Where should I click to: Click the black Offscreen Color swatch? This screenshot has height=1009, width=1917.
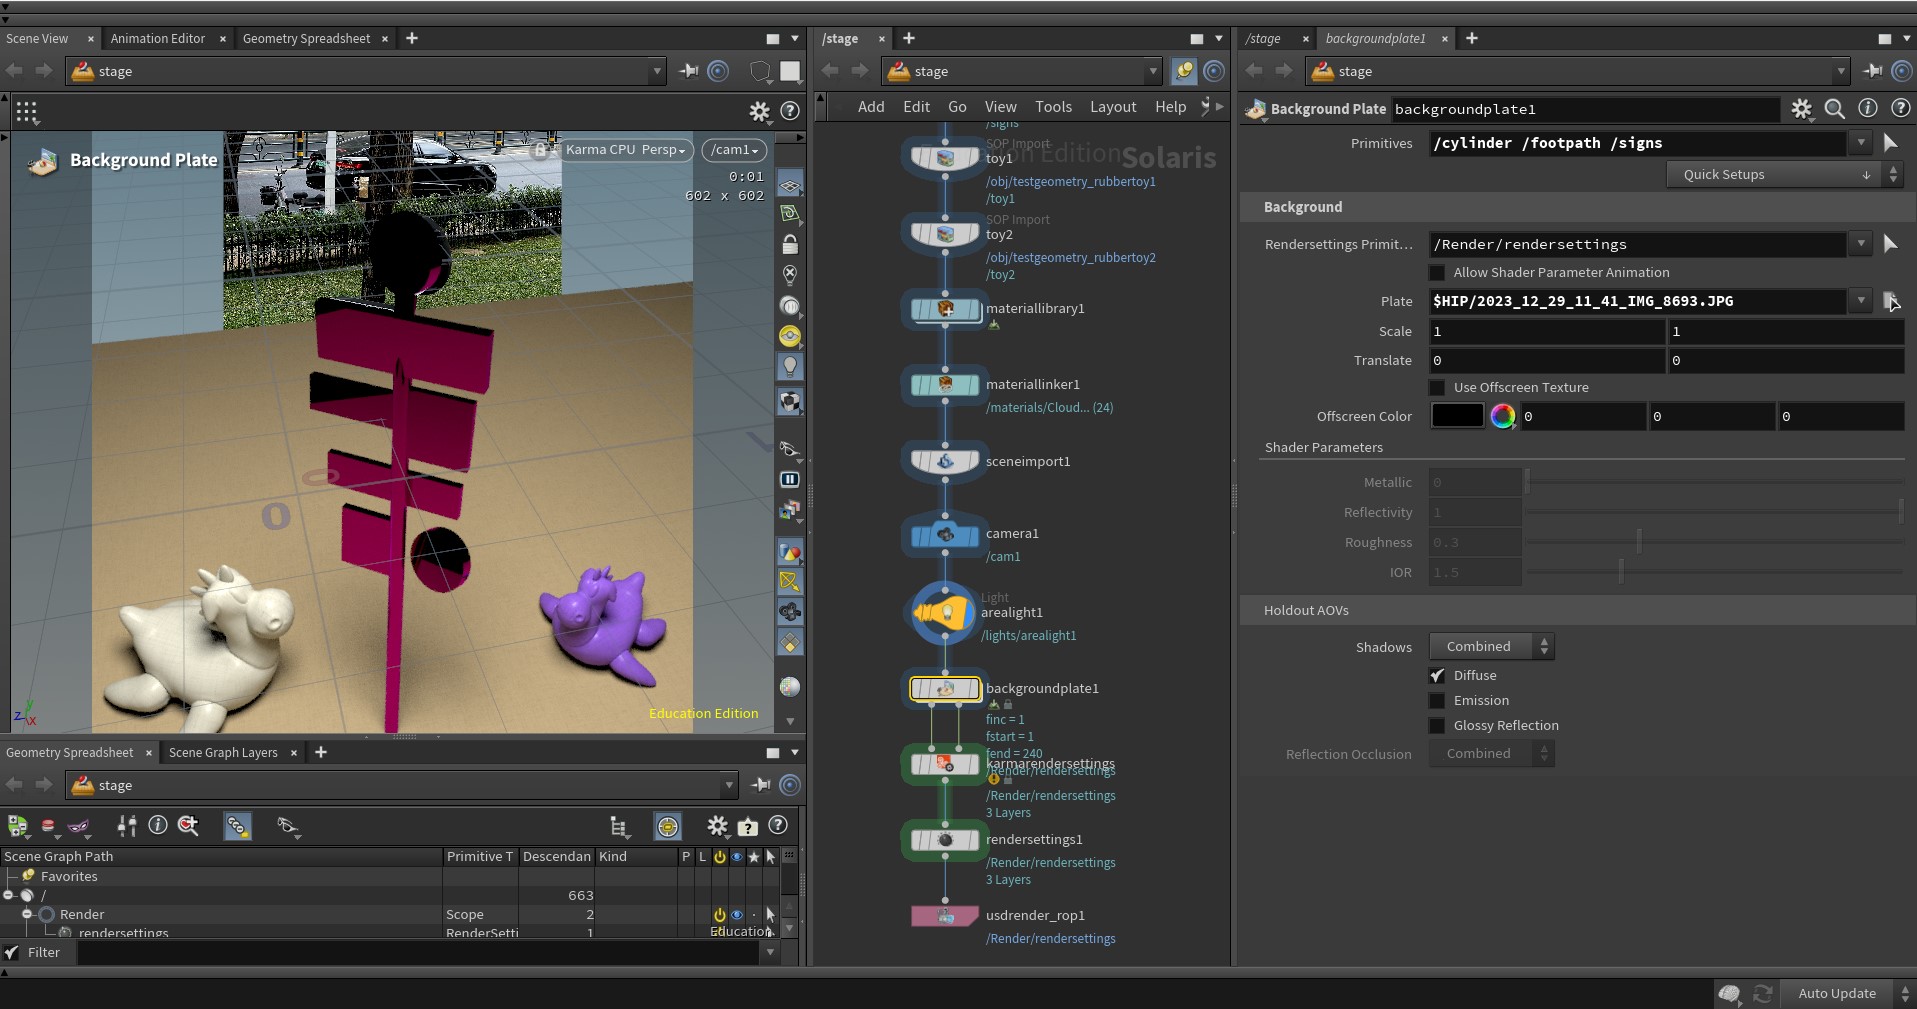coord(1457,417)
